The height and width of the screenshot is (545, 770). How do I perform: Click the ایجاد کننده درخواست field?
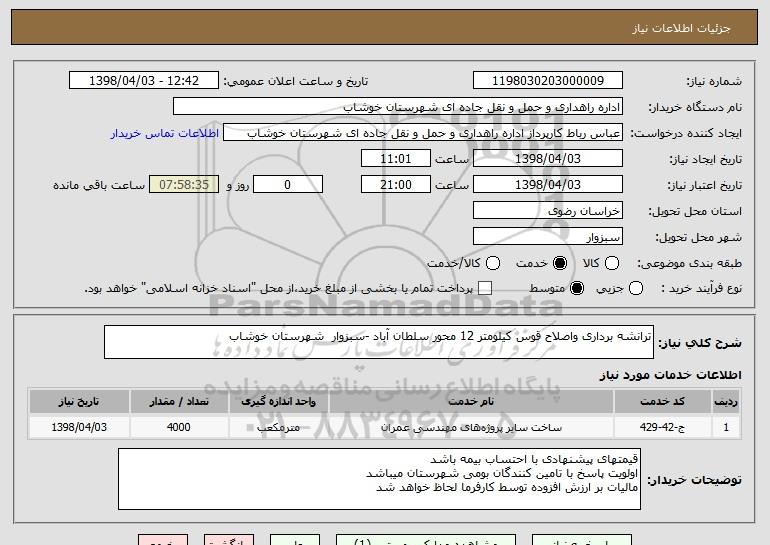423,133
